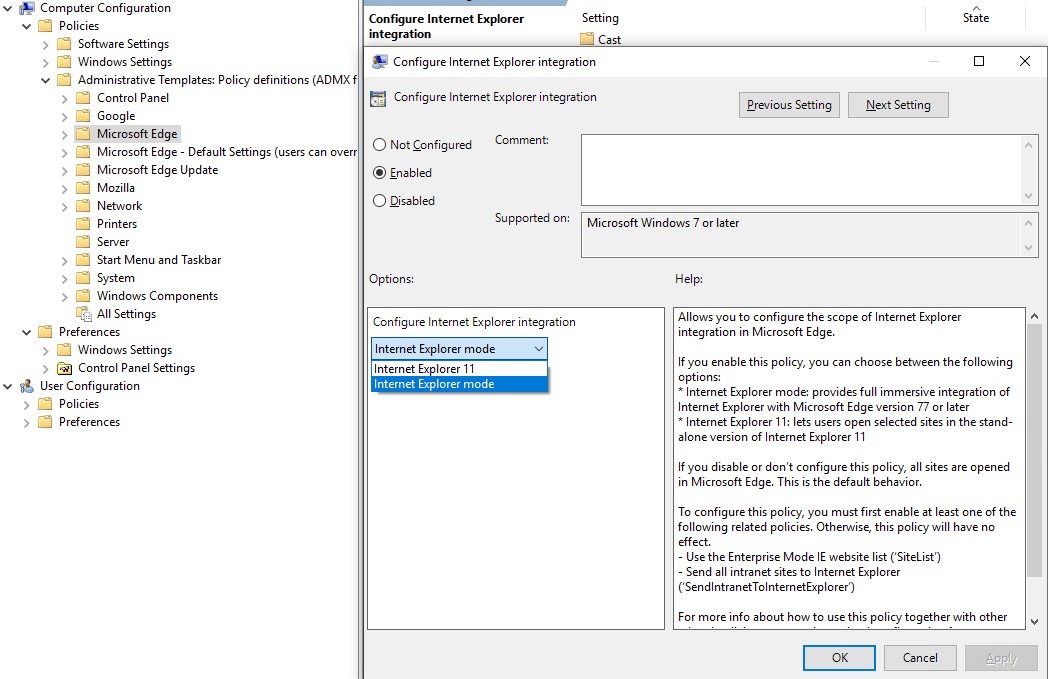Click the Mozilla folder icon
This screenshot has width=1048, height=679.
click(83, 188)
